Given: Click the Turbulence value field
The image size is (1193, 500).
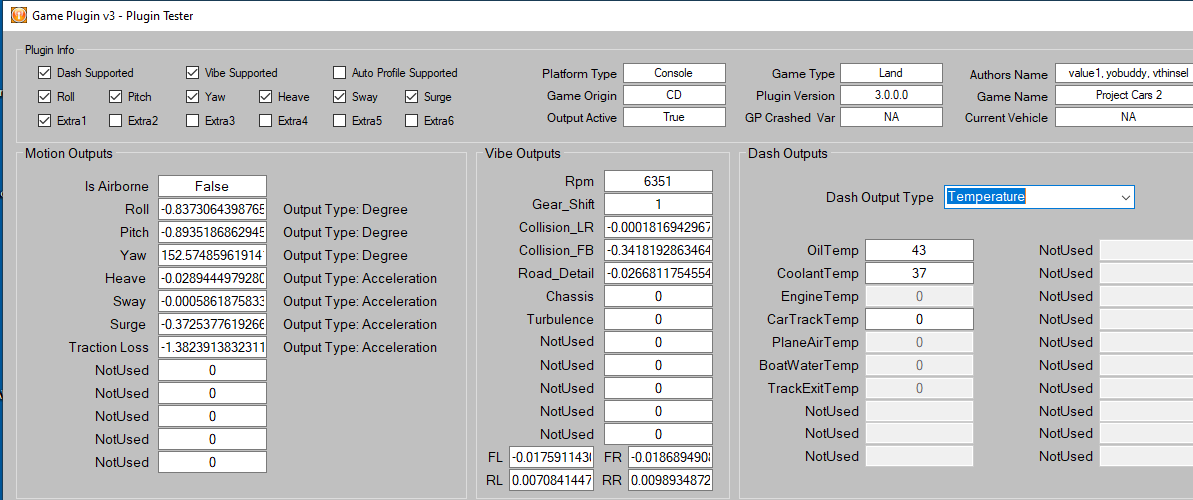Looking at the screenshot, I should [x=658, y=319].
